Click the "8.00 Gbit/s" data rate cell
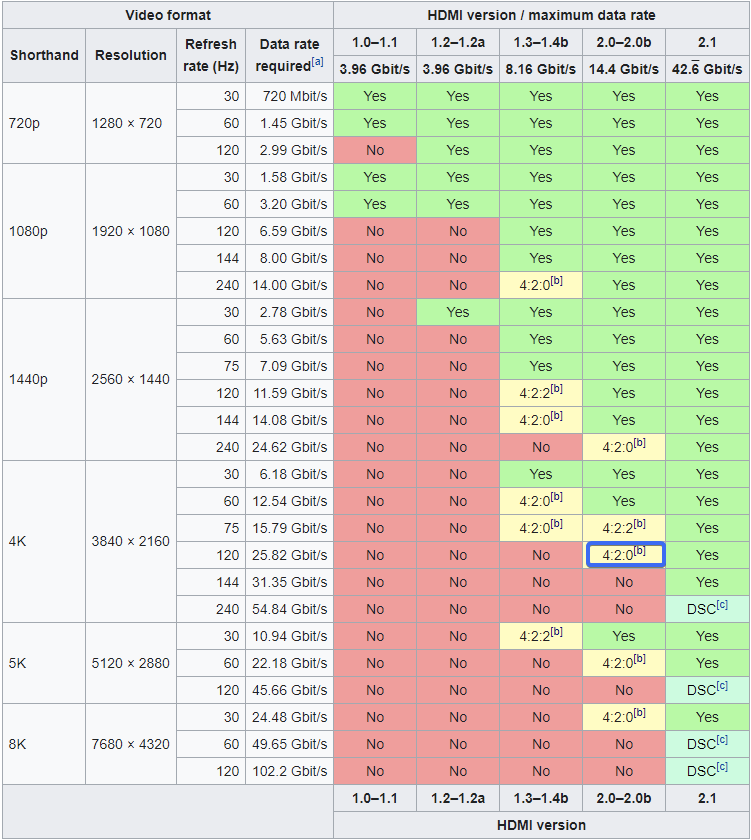The image size is (751, 840). tap(289, 258)
